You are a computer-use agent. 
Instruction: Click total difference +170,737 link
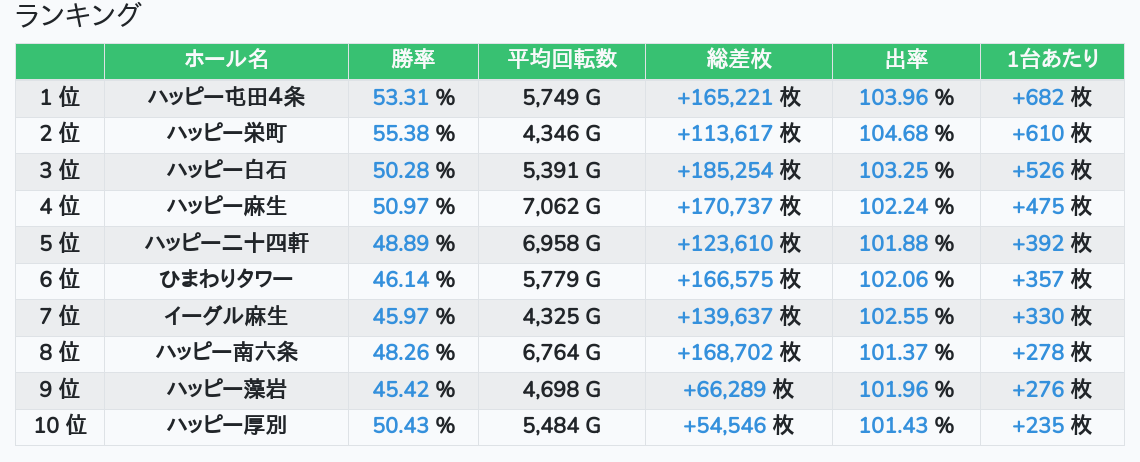click(x=724, y=206)
